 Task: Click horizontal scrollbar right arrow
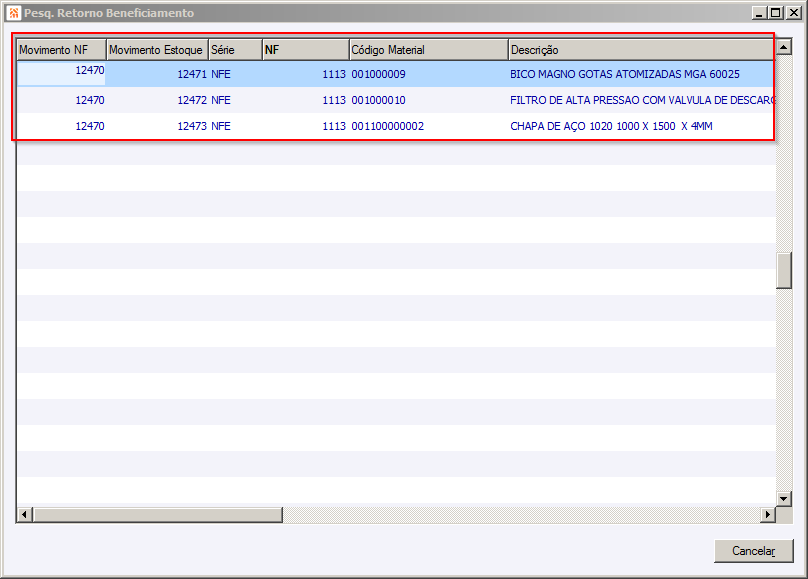coord(768,514)
